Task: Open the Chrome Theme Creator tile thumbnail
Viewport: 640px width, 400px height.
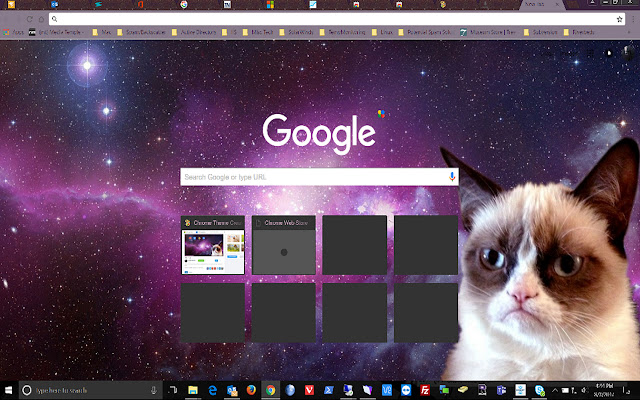Action: pyautogui.click(x=213, y=252)
